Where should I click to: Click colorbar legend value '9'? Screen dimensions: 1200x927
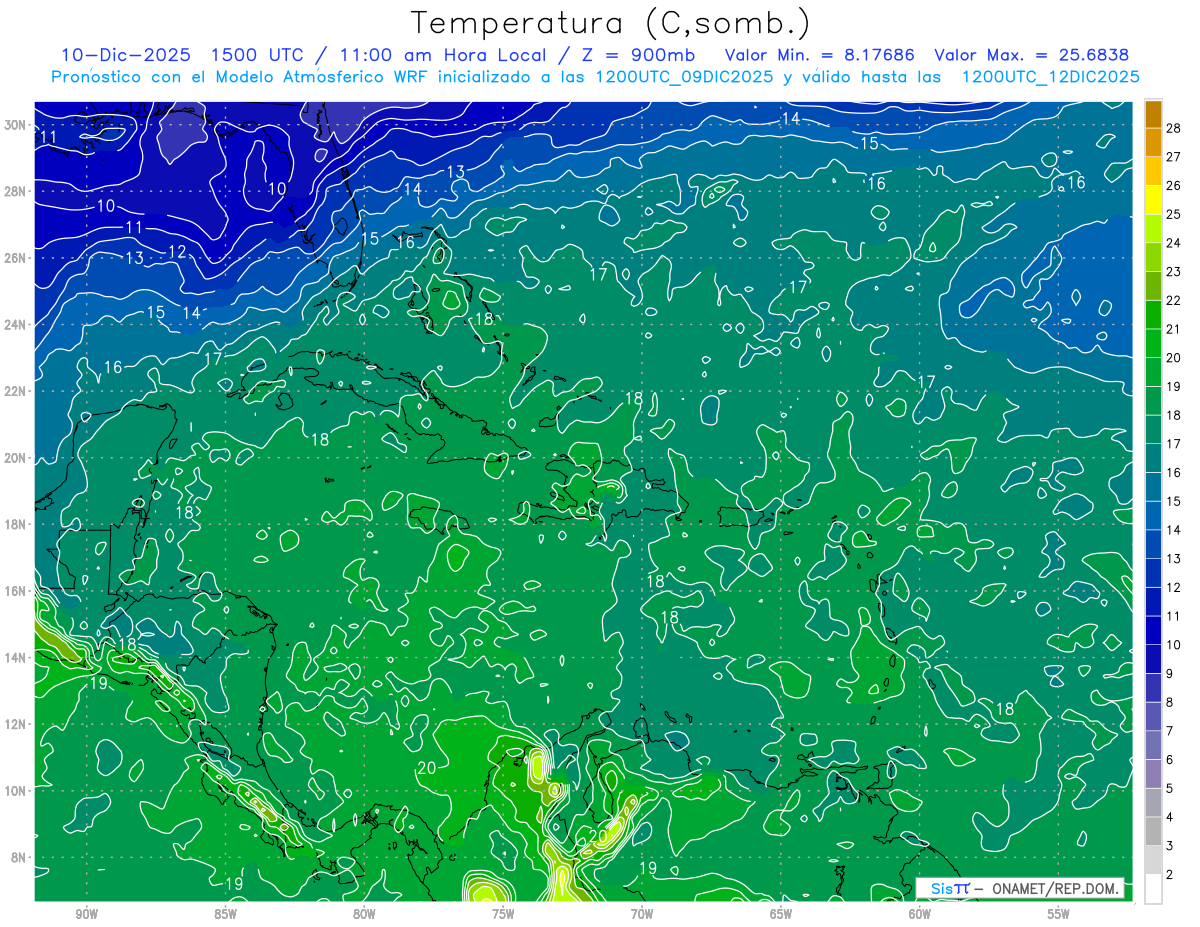tap(1170, 673)
